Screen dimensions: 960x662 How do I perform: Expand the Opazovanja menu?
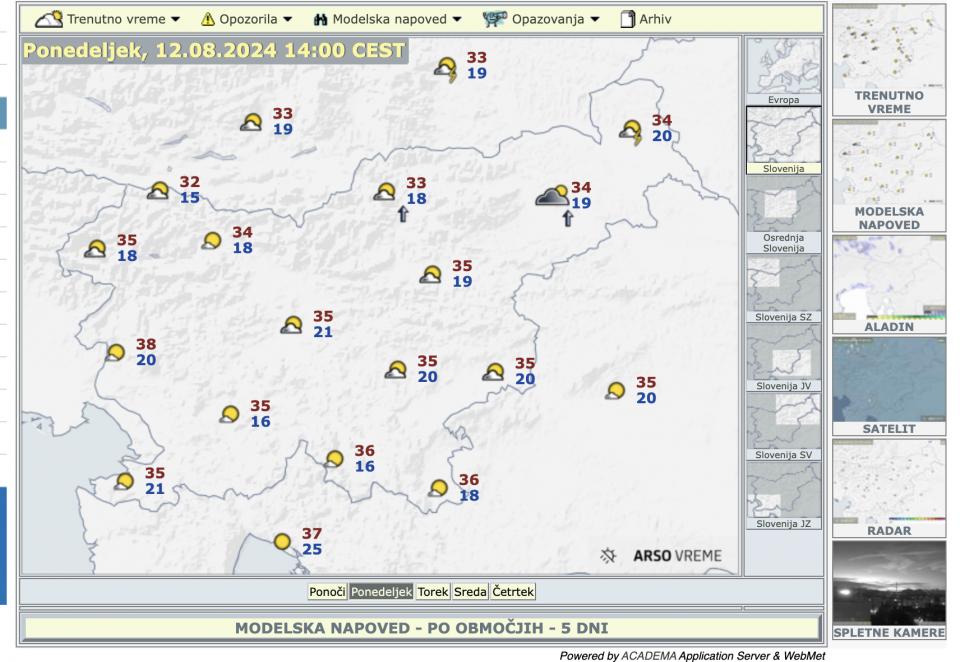pyautogui.click(x=540, y=19)
